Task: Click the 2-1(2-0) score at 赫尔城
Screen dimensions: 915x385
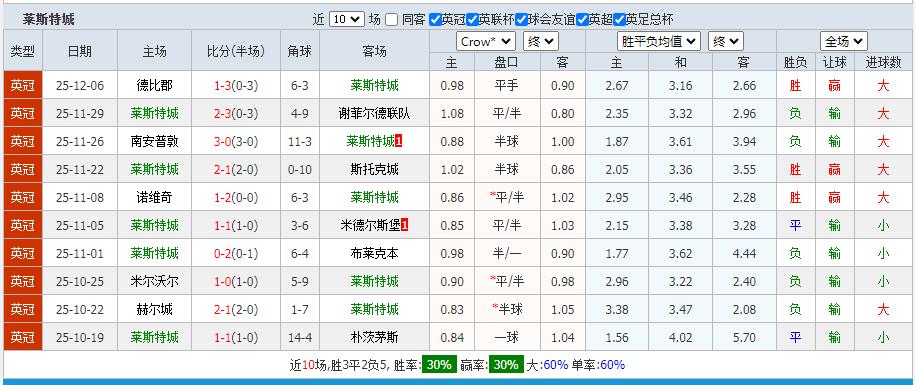Action: 236,310
